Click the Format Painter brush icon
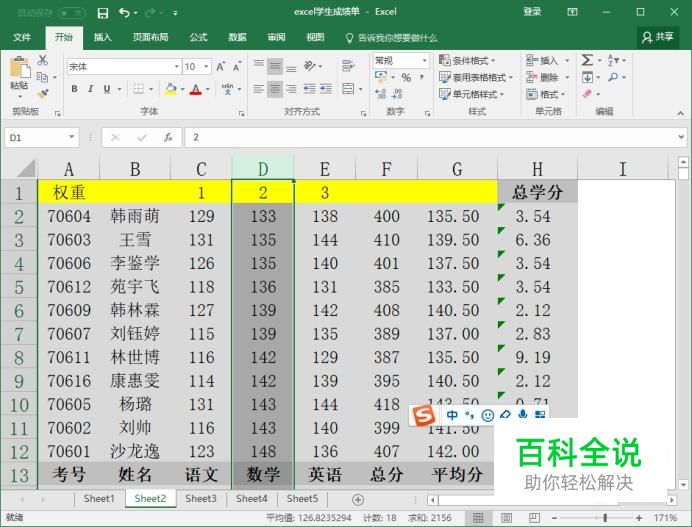This screenshot has height=527, width=692. pos(43,94)
